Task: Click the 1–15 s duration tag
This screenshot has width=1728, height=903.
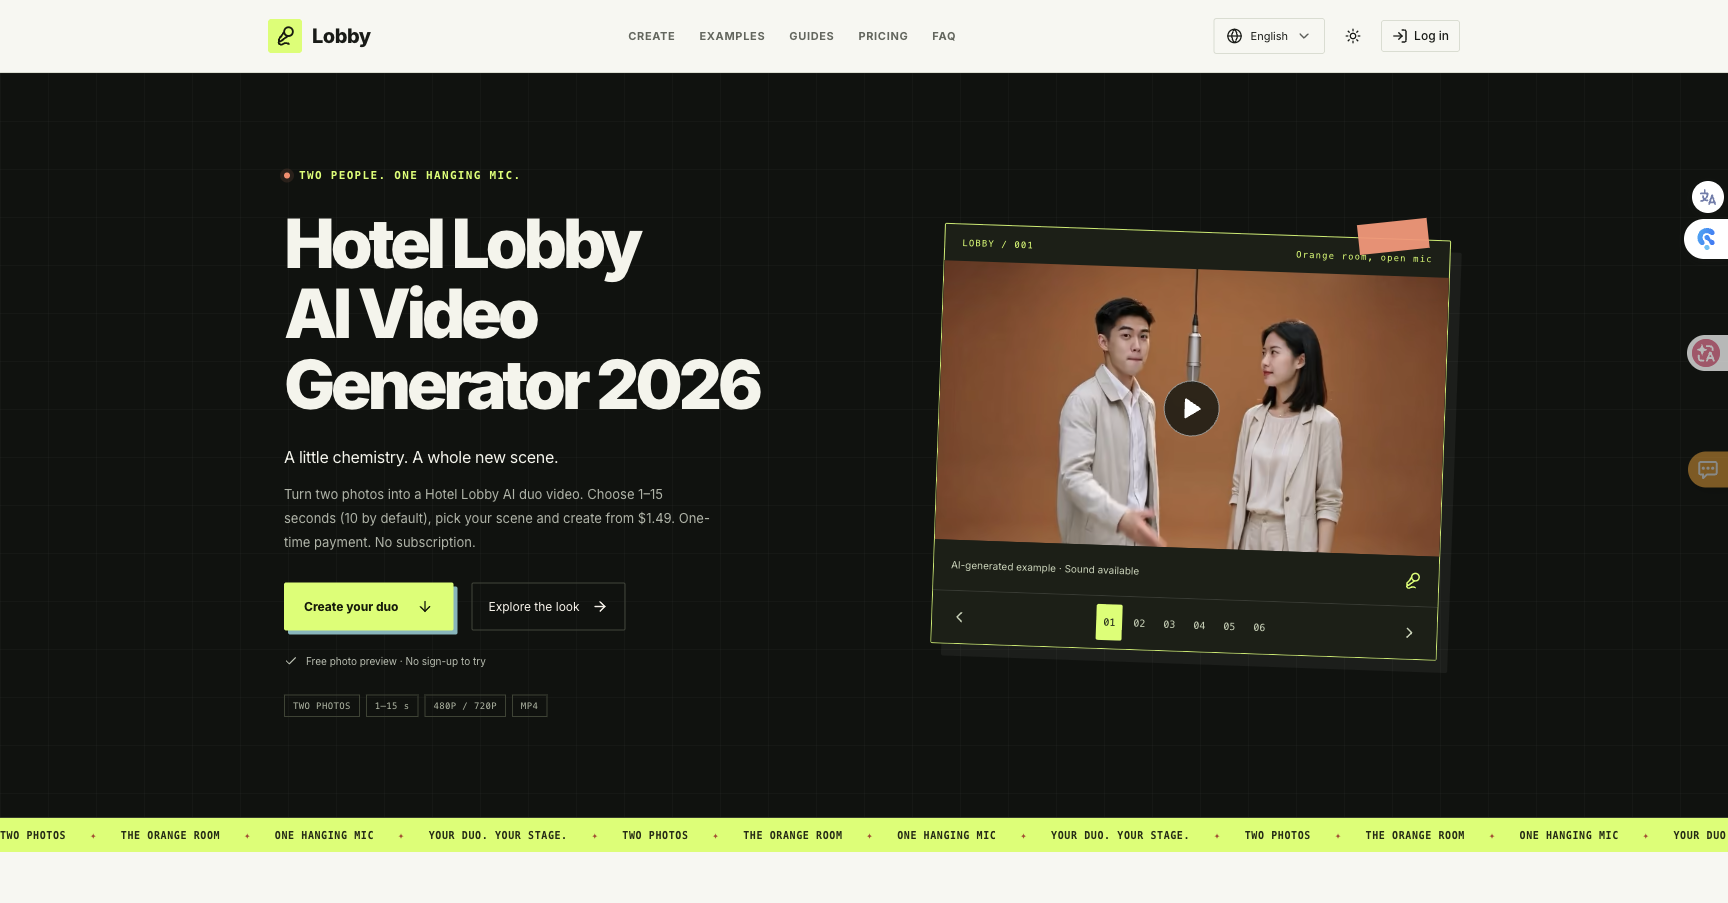Action: click(x=392, y=706)
